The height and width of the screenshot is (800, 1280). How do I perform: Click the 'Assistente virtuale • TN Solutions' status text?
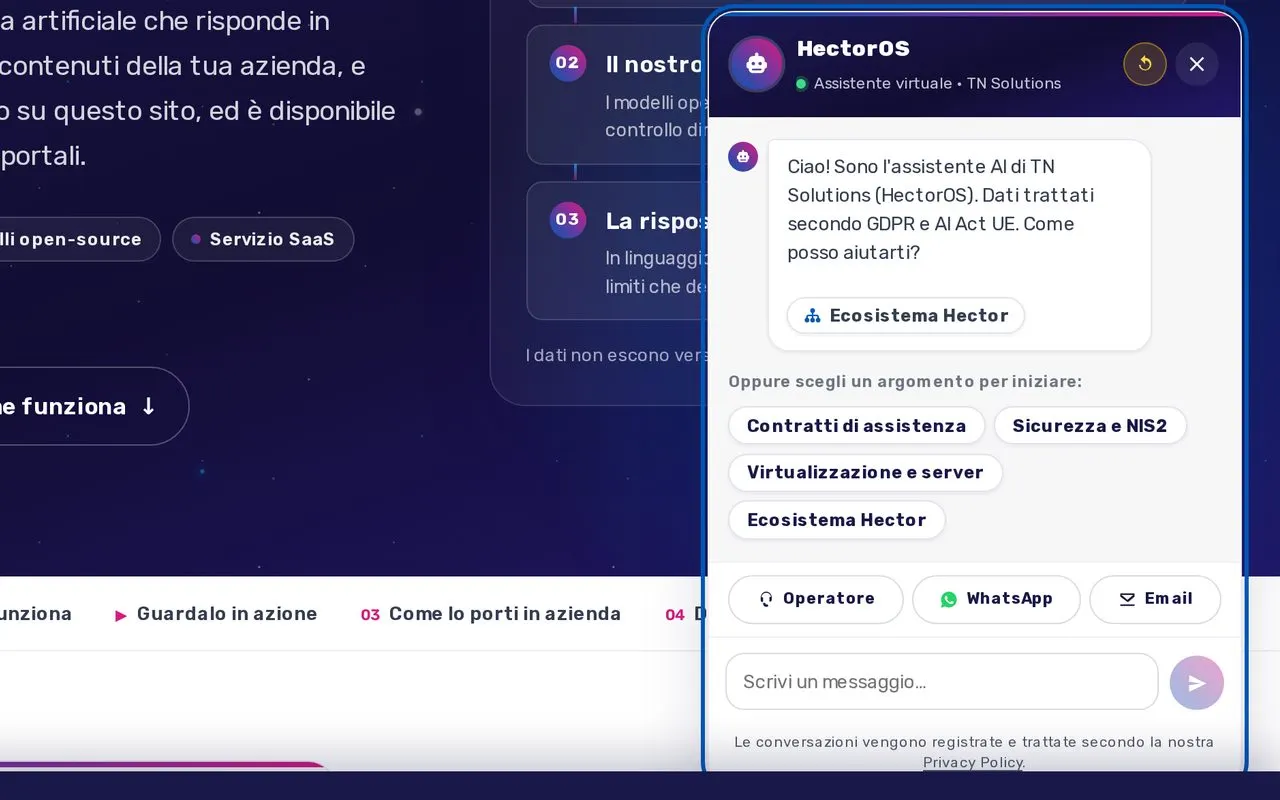pos(937,84)
